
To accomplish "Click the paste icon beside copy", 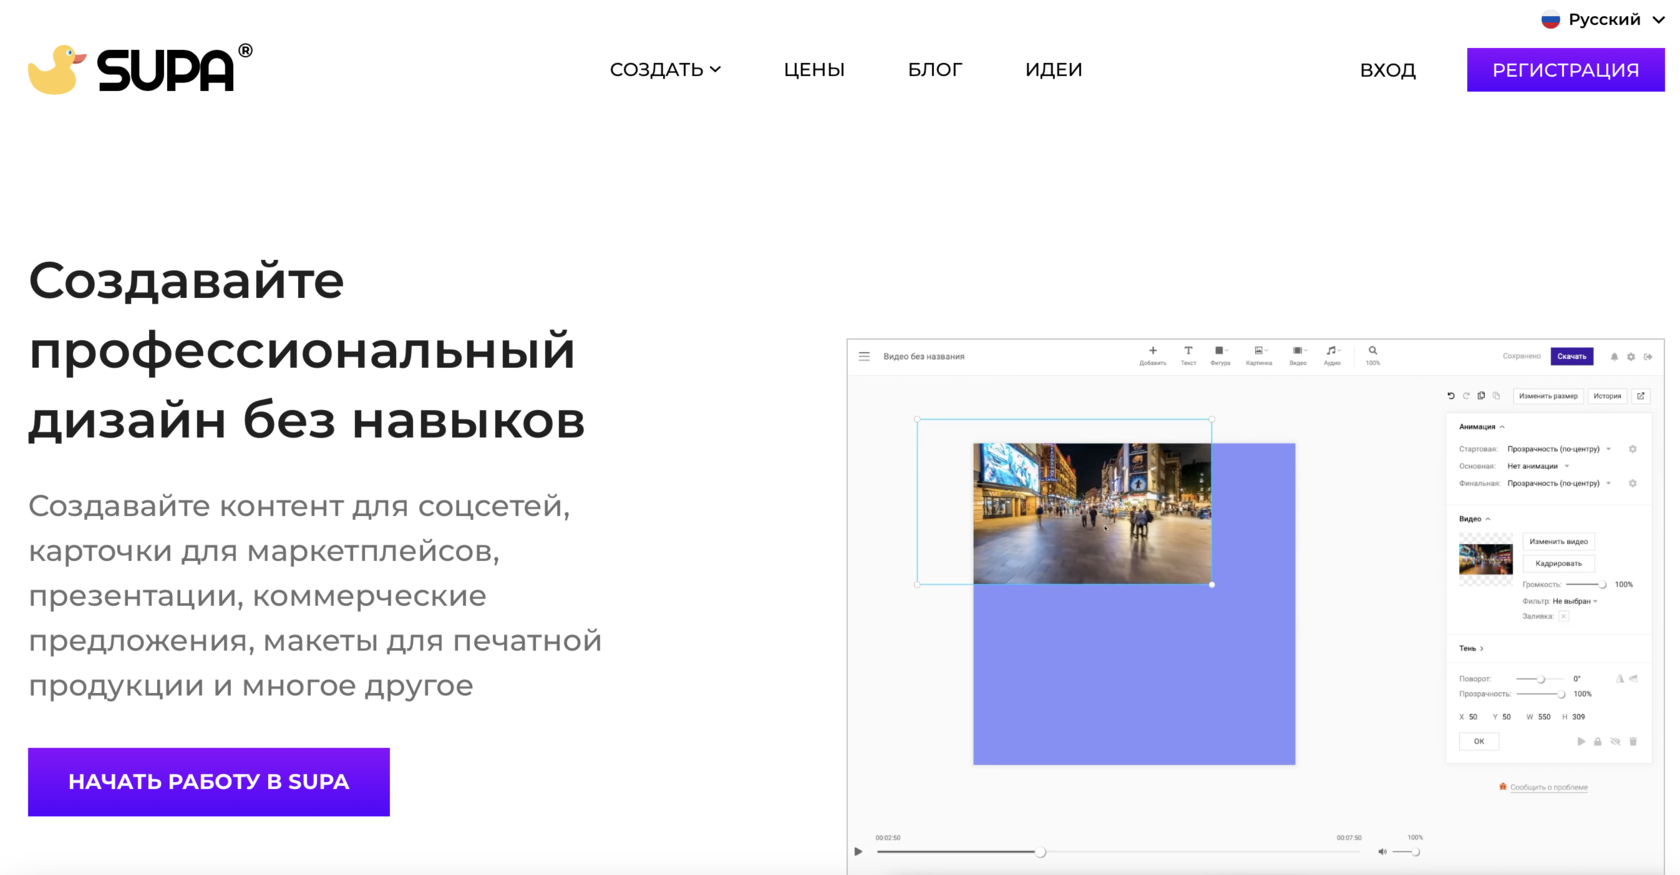I will [x=1496, y=396].
